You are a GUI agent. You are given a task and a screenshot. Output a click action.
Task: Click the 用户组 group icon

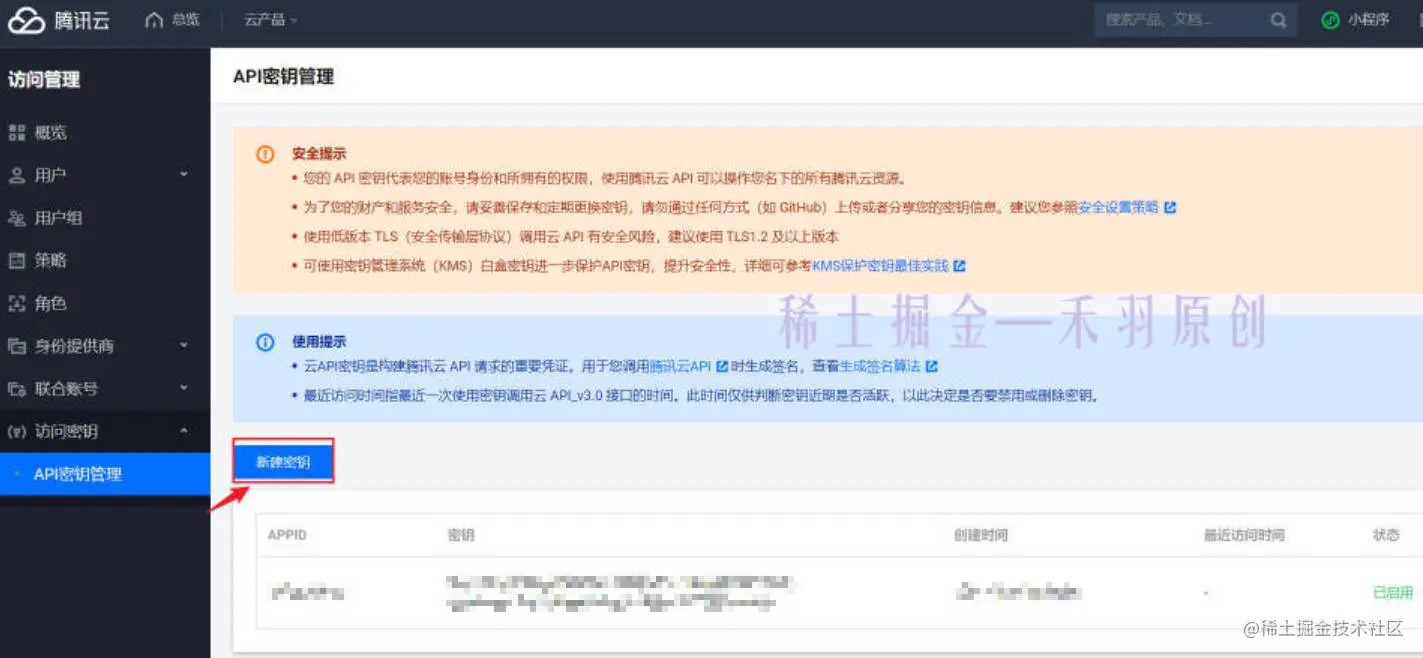coord(16,218)
